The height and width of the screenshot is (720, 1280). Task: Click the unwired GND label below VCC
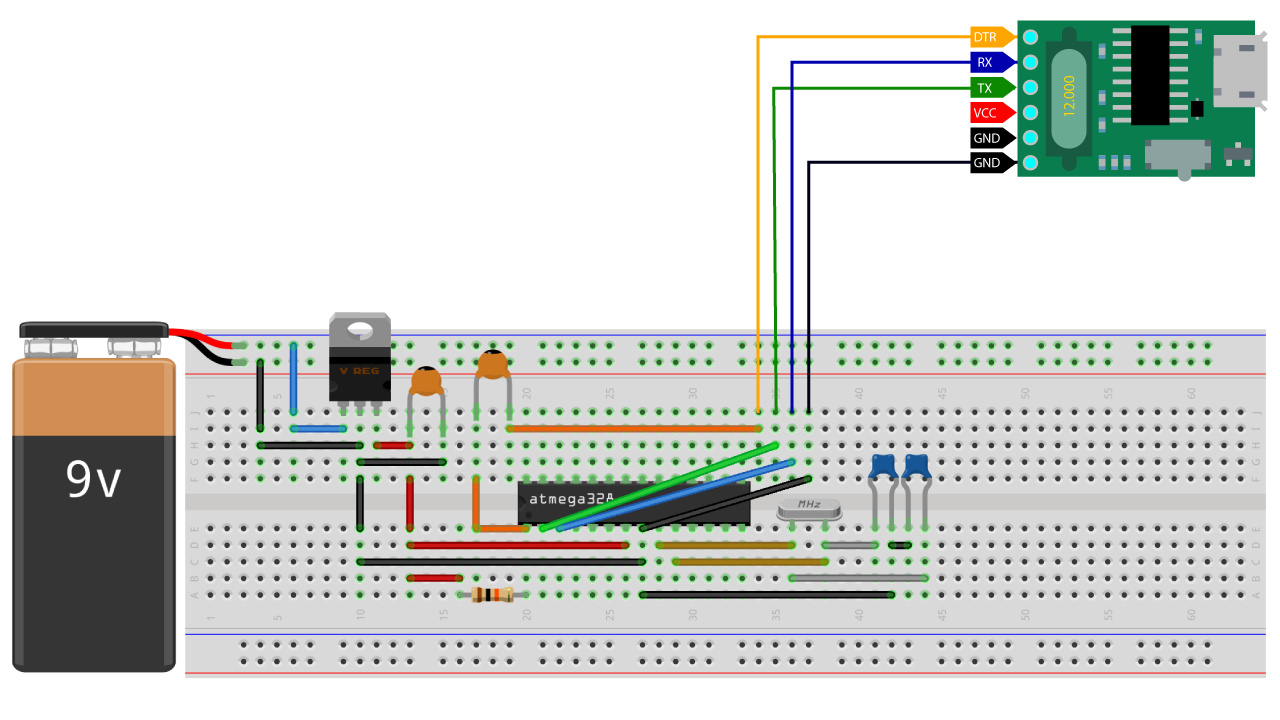pos(992,138)
